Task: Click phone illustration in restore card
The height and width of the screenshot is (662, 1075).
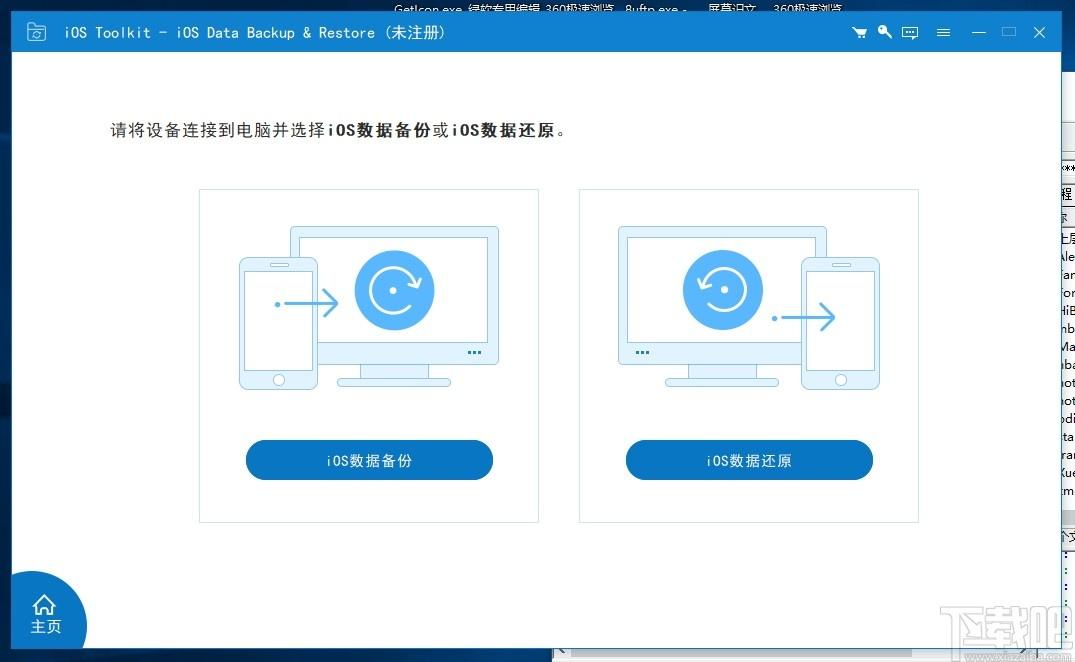Action: (840, 322)
